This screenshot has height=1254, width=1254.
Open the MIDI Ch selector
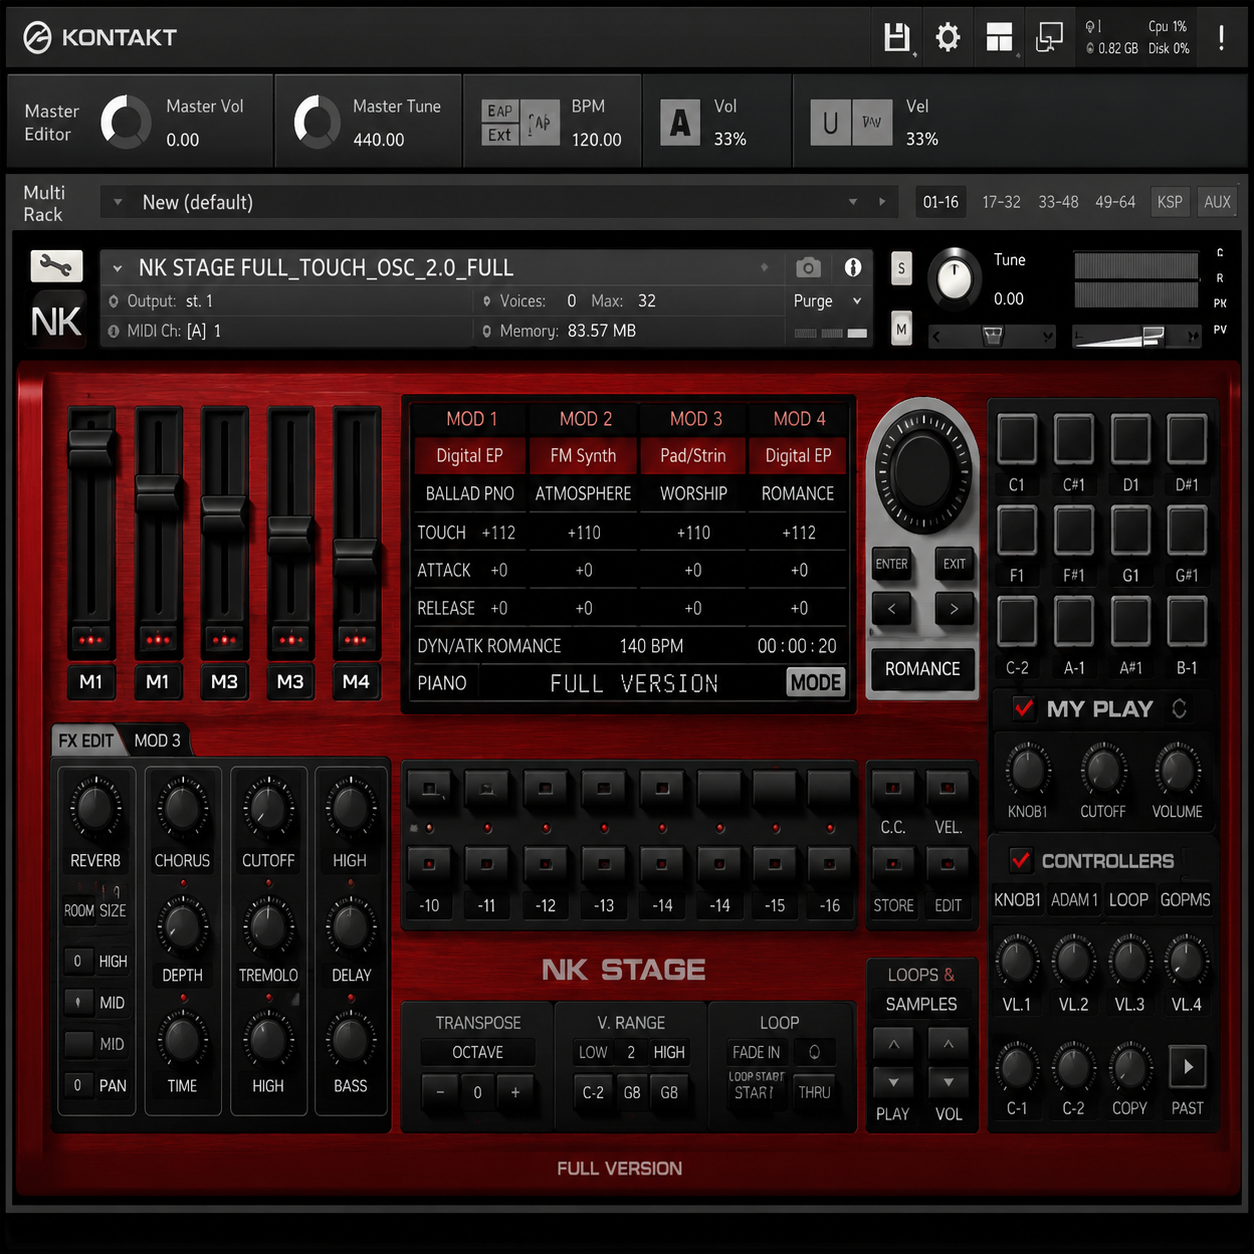click(165, 330)
